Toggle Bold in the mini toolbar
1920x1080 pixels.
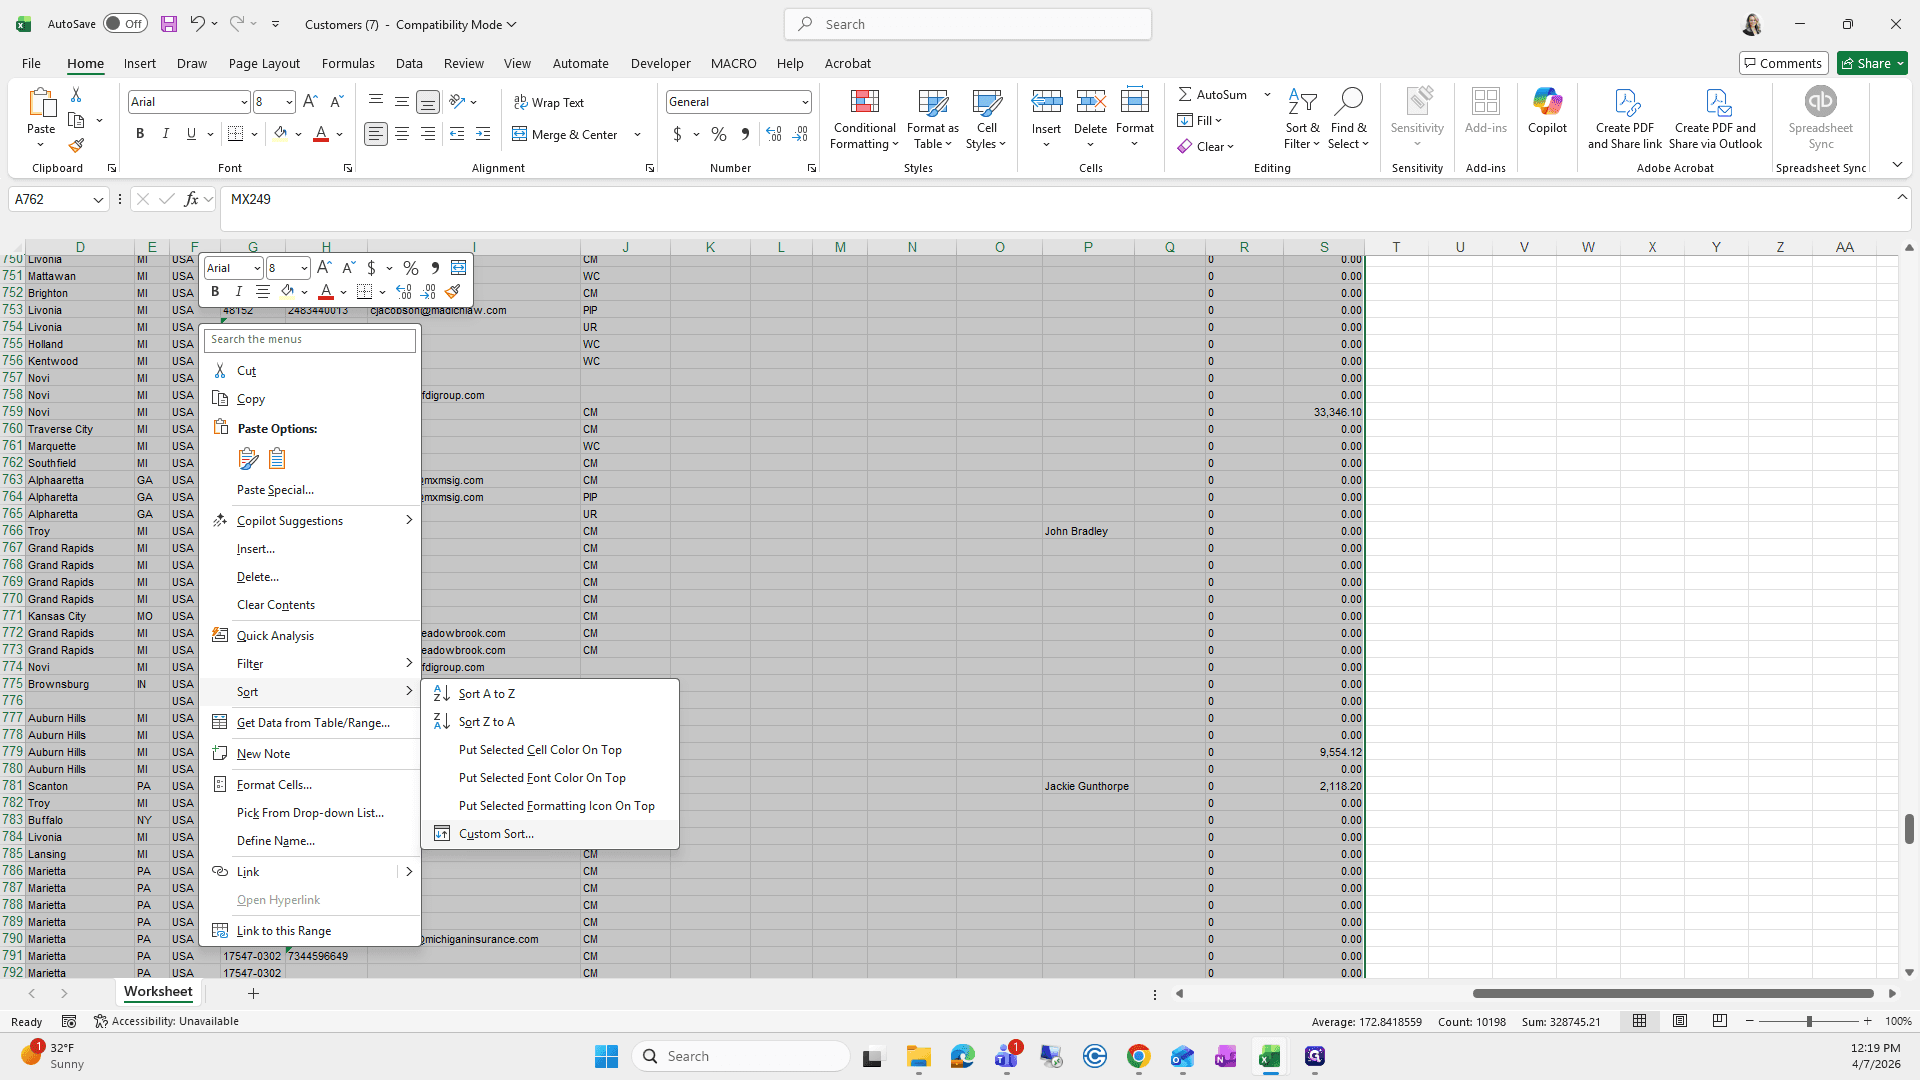[215, 292]
